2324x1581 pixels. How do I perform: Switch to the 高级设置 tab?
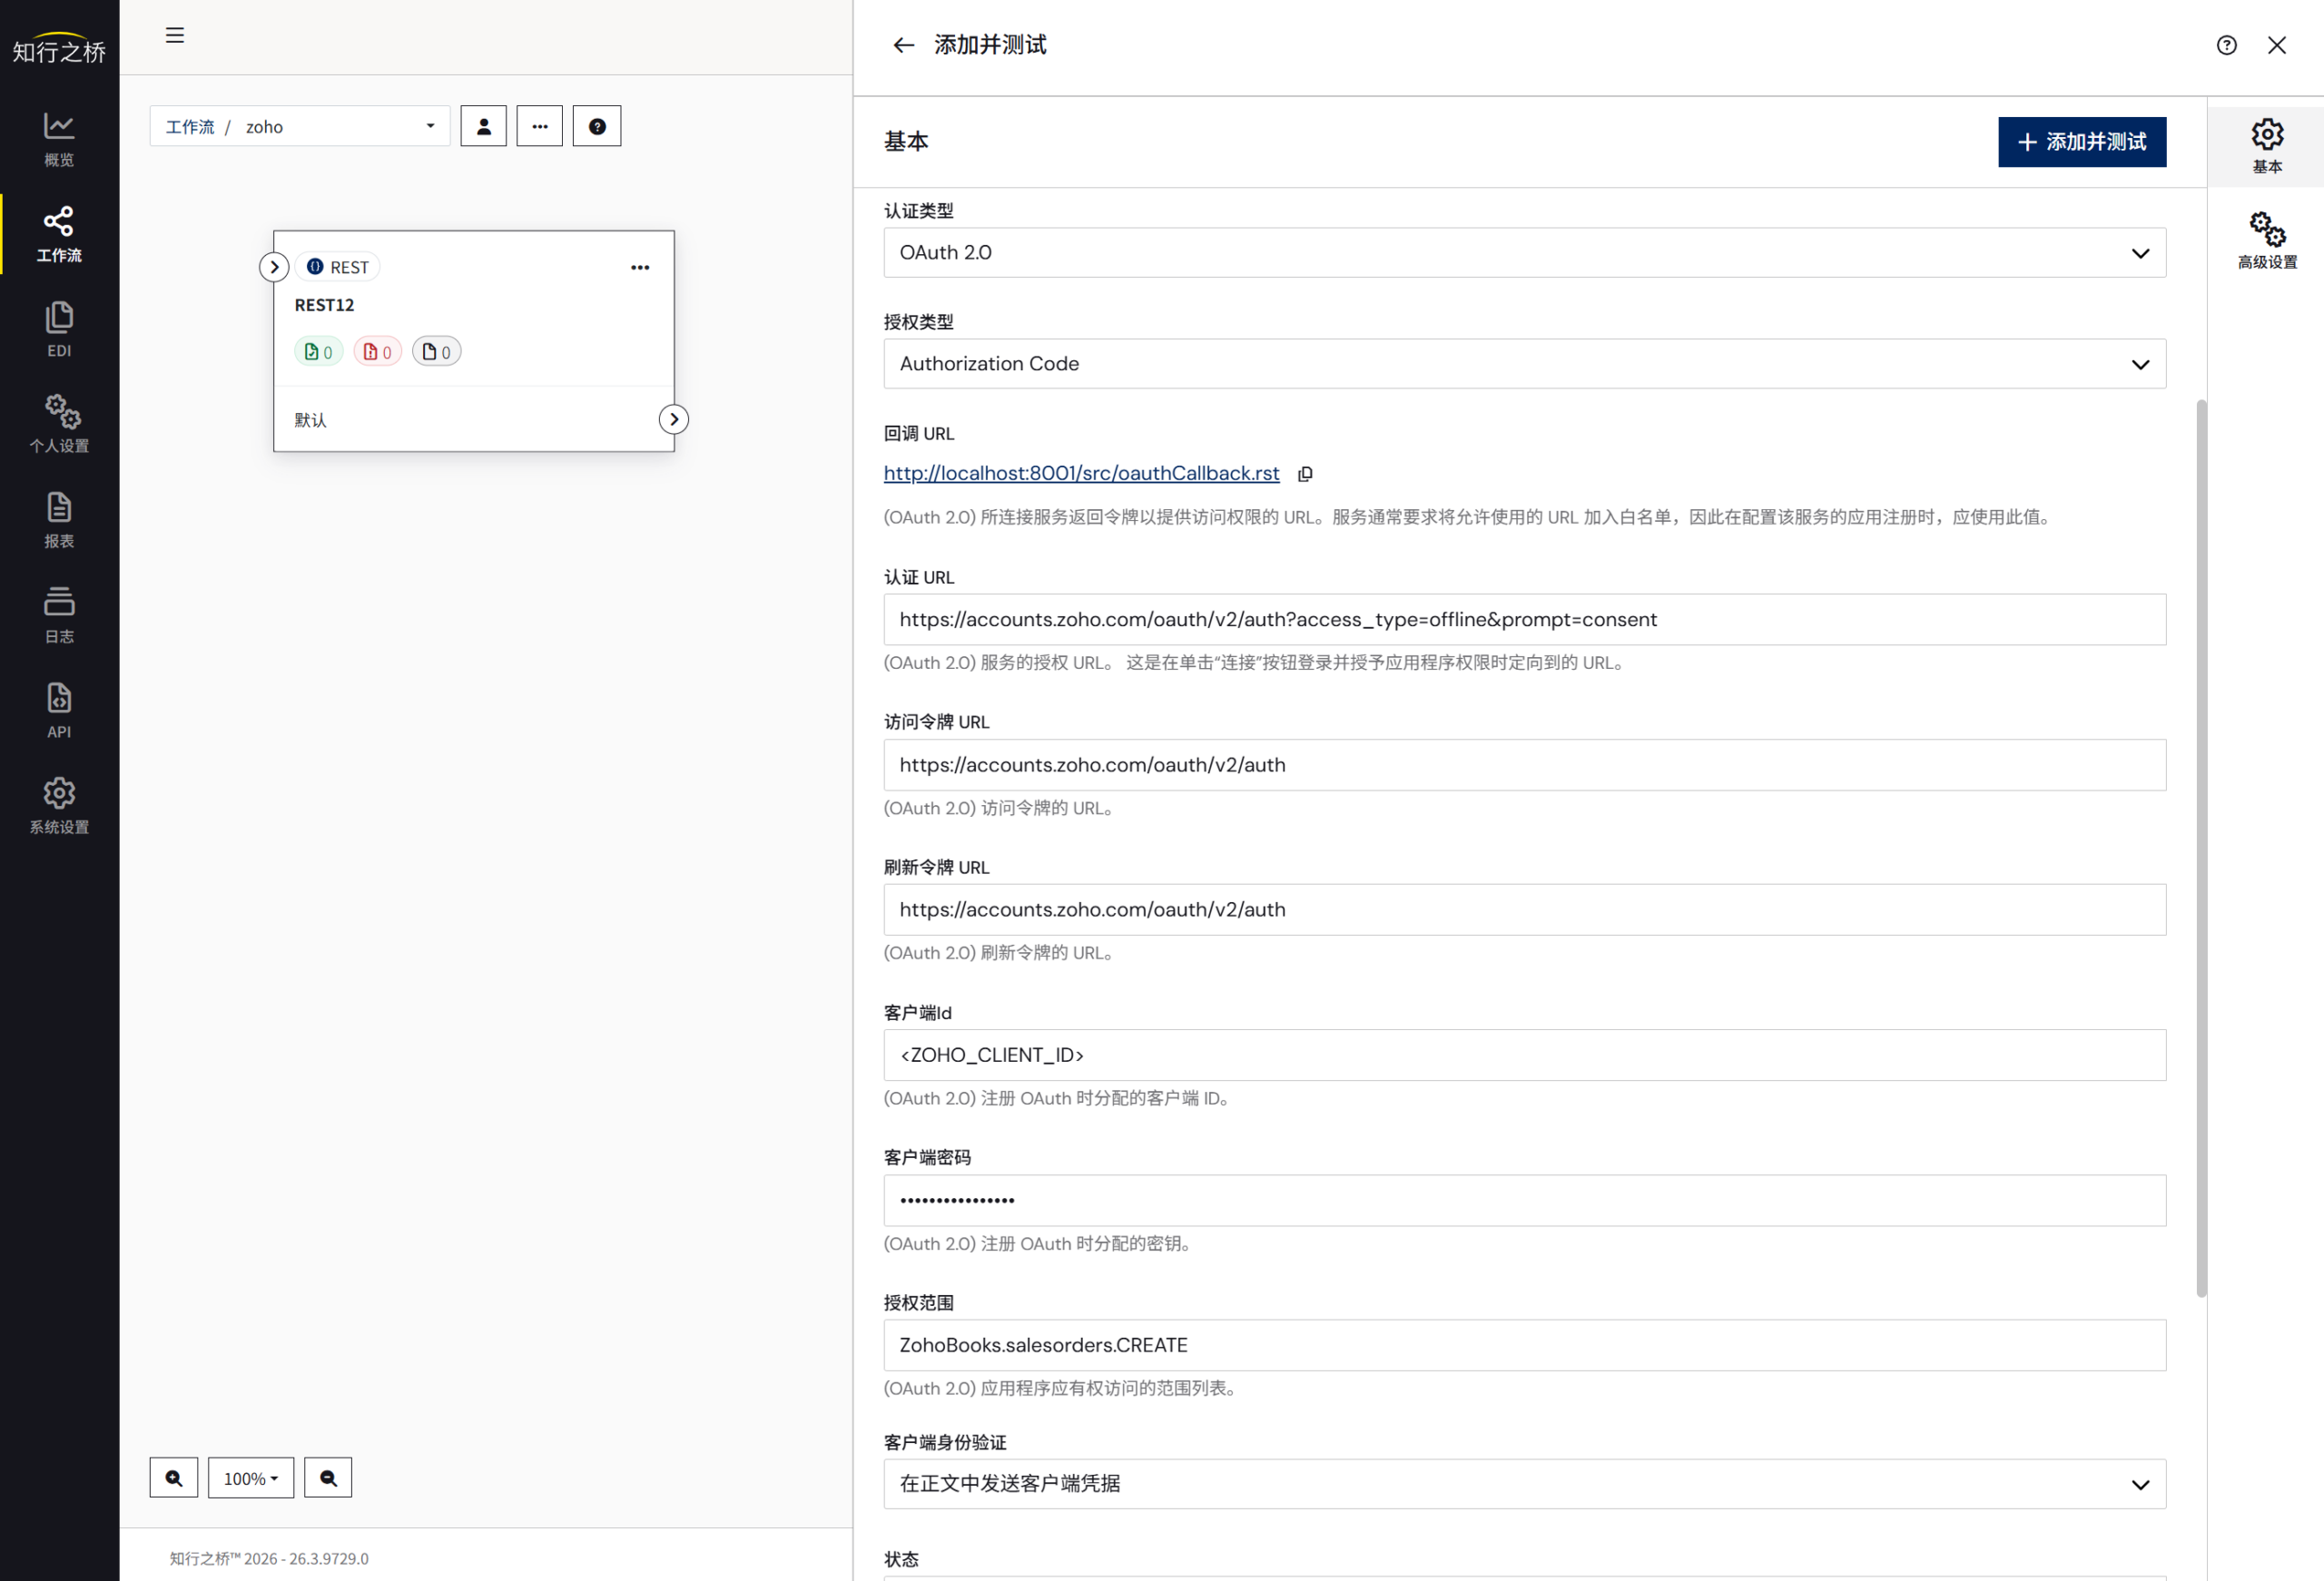click(2267, 241)
